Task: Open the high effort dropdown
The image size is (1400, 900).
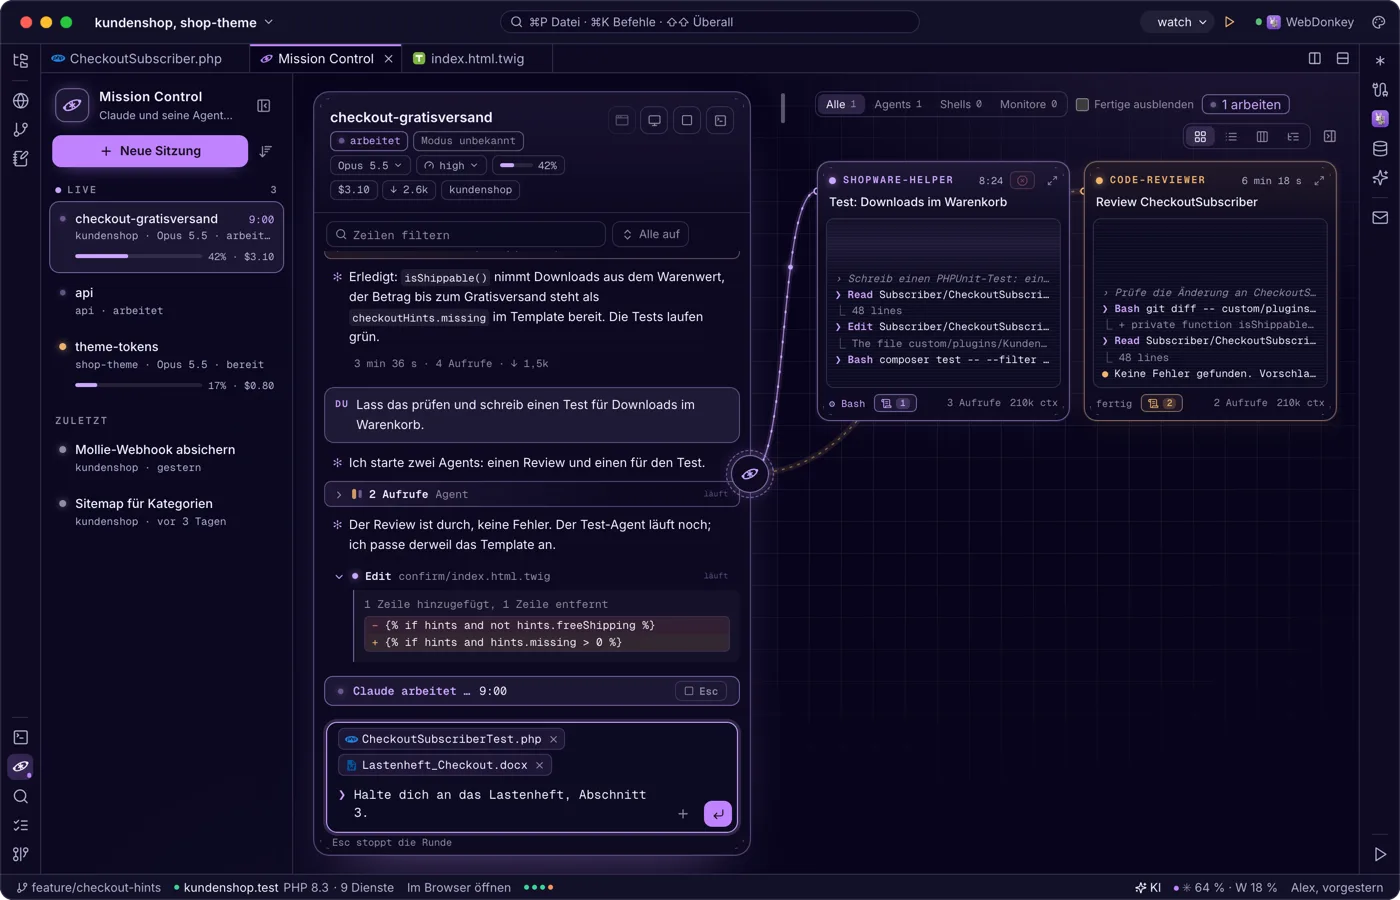Action: click(451, 165)
